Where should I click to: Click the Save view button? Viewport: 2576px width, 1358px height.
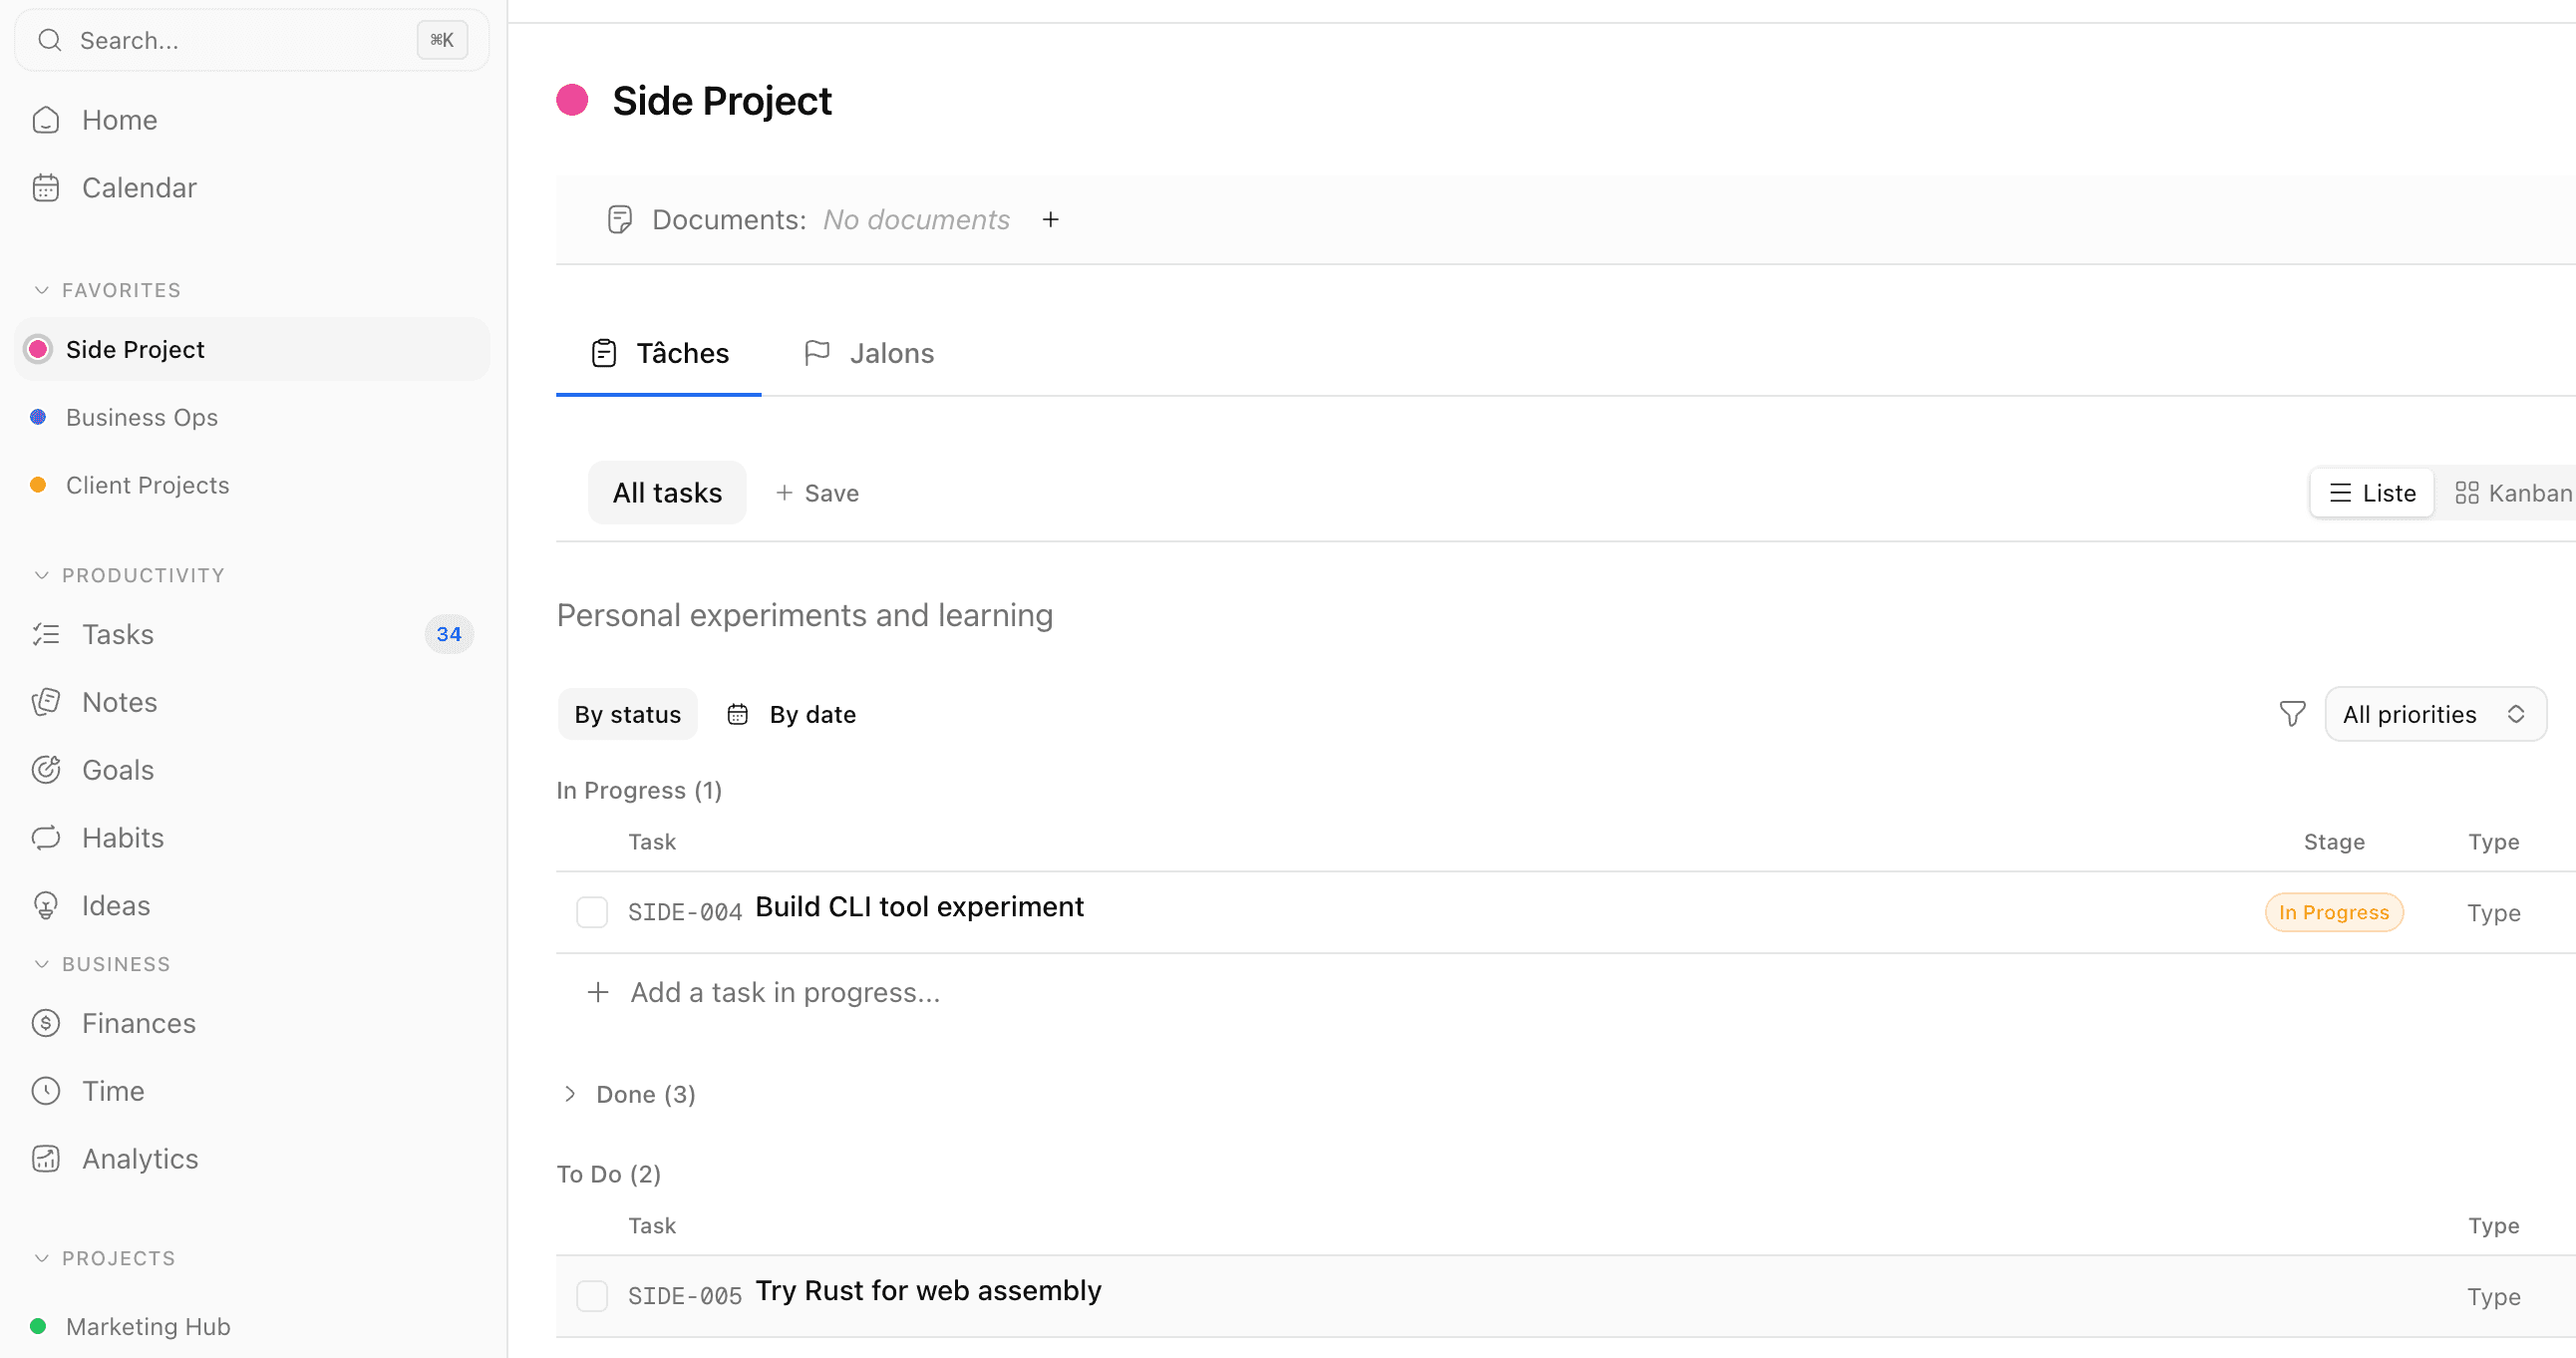click(x=816, y=492)
